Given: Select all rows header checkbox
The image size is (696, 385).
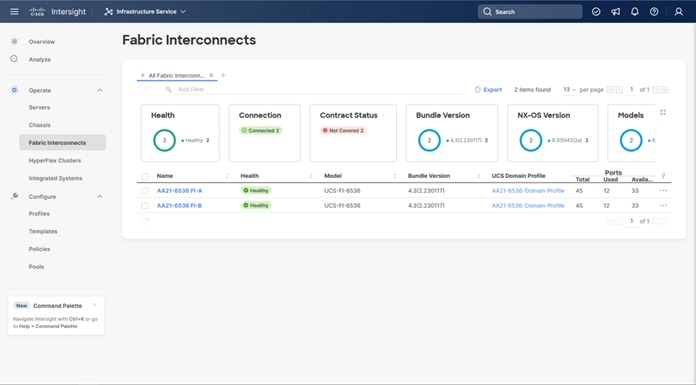Looking at the screenshot, I should tap(145, 176).
